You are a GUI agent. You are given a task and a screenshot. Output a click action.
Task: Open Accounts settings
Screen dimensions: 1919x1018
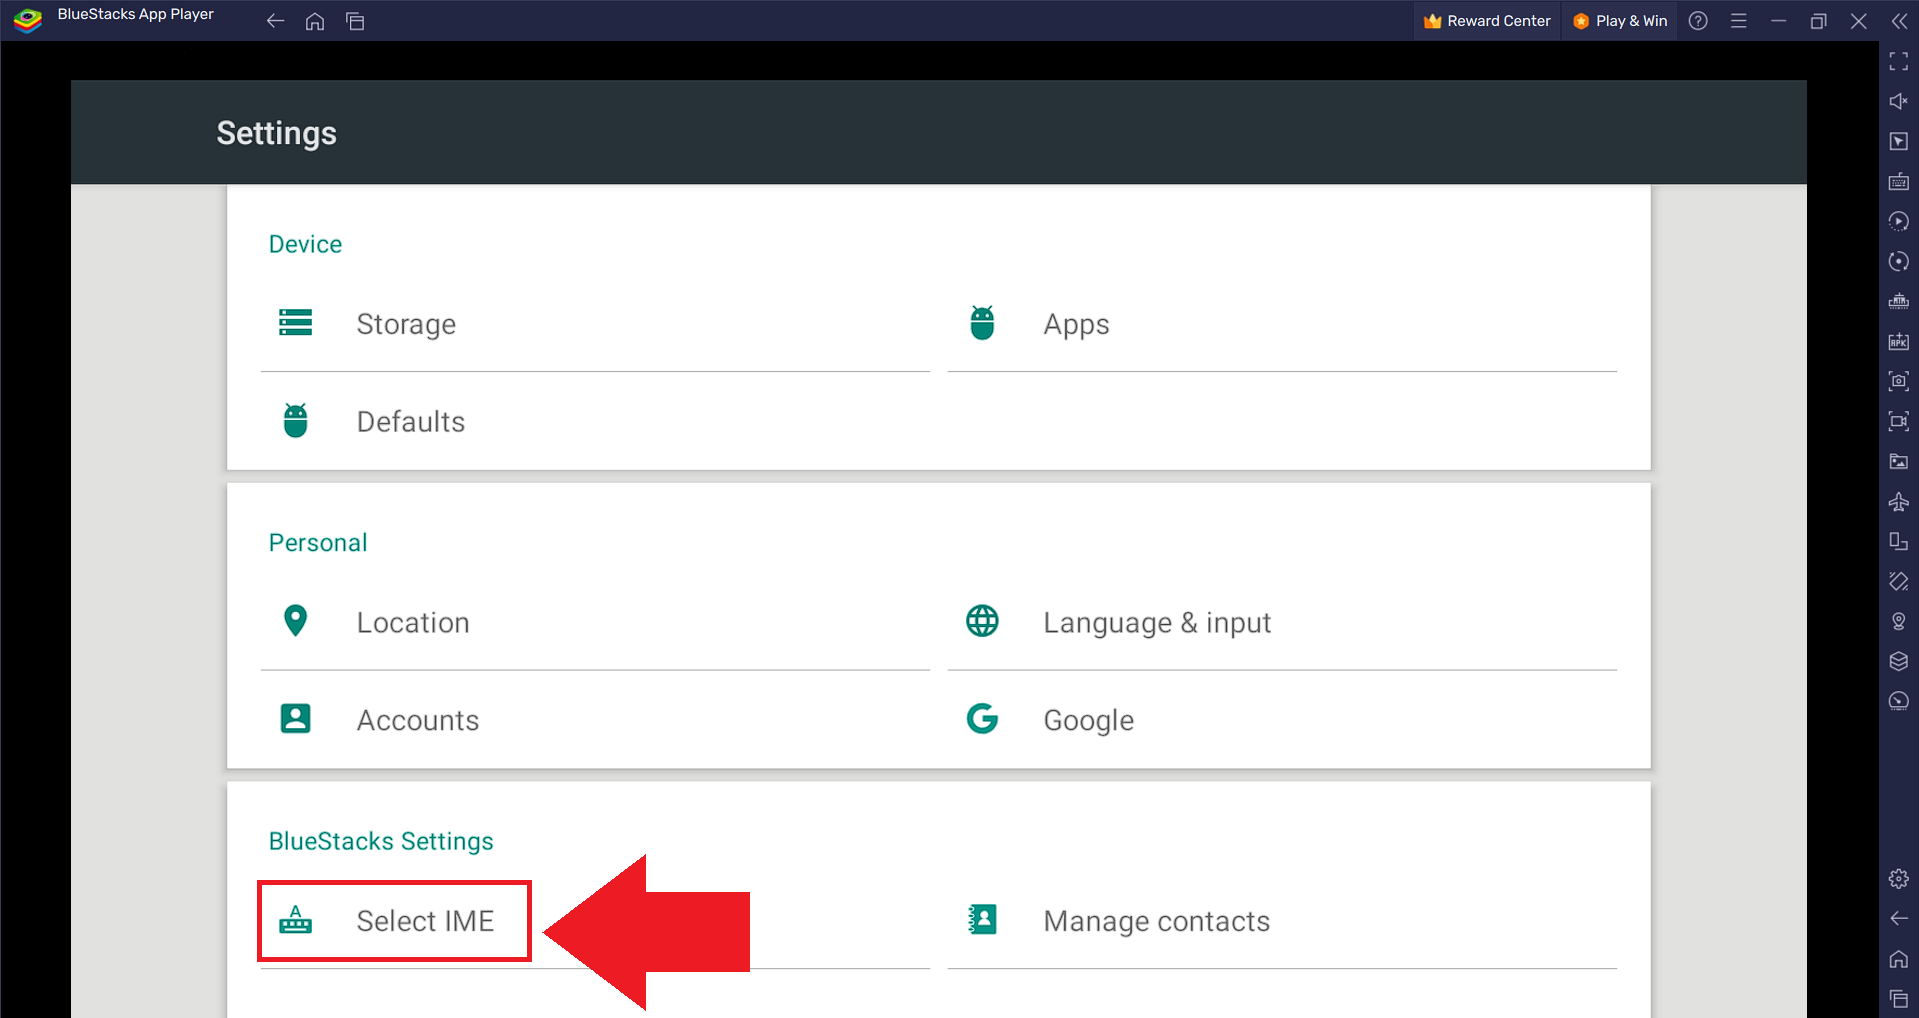tap(595, 720)
